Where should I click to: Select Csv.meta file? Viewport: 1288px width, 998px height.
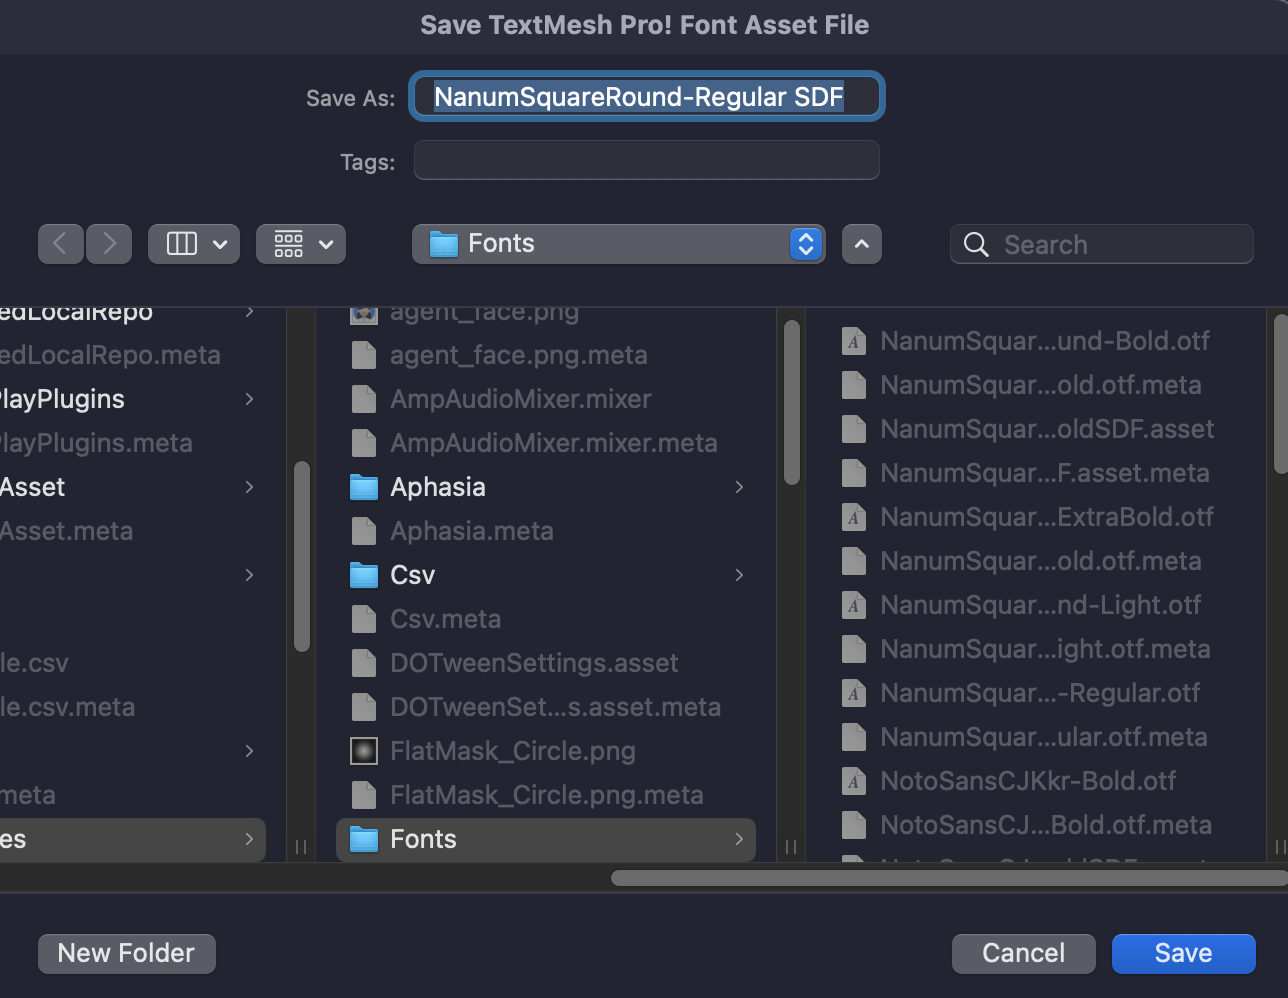(x=546, y=619)
